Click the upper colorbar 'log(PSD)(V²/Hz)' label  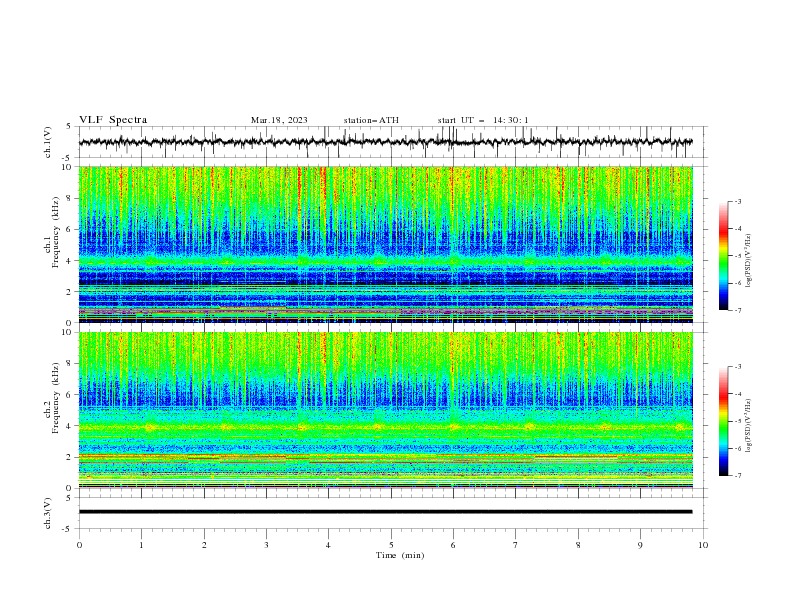749,261
